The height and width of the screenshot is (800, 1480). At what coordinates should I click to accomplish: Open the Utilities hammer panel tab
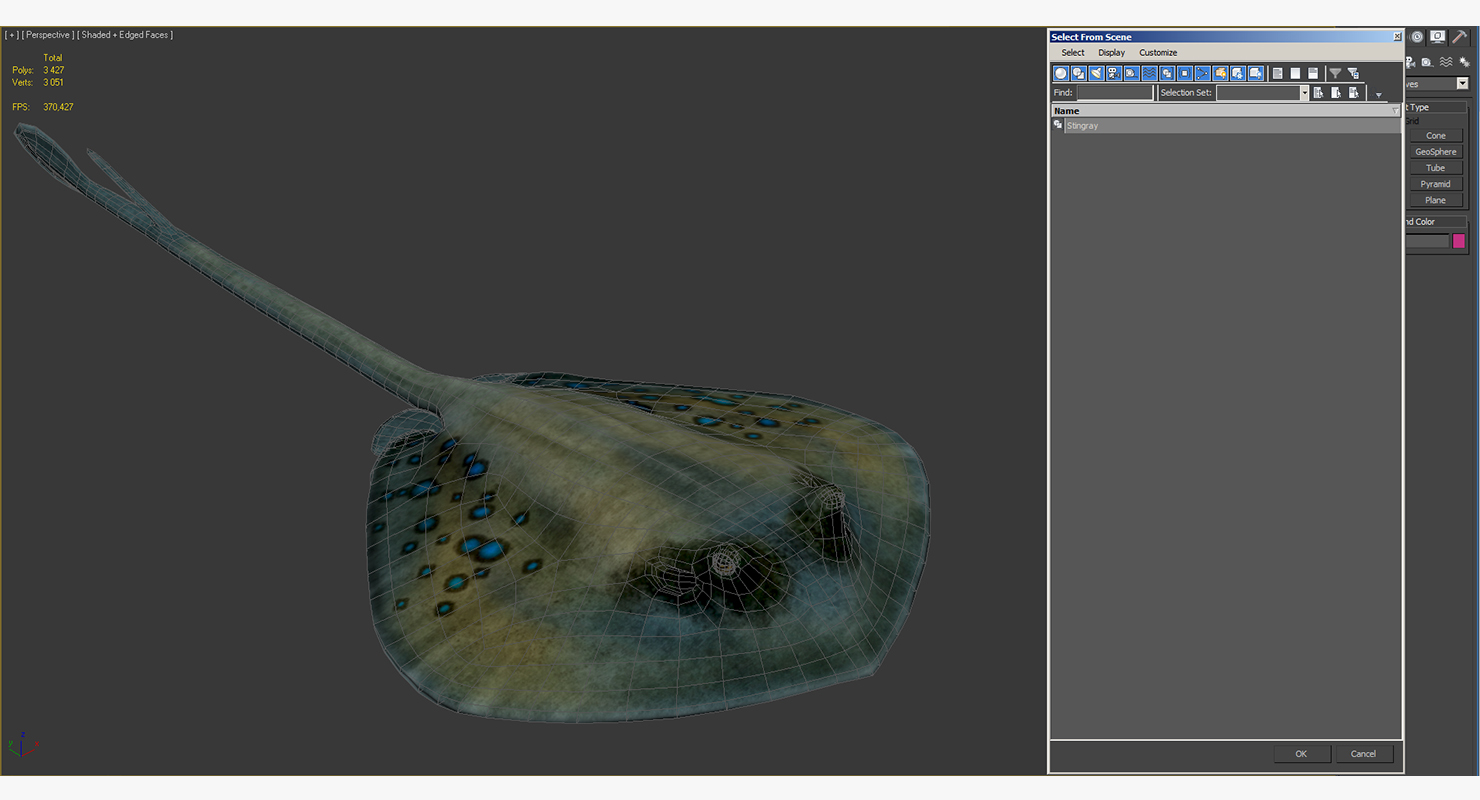pos(1460,37)
